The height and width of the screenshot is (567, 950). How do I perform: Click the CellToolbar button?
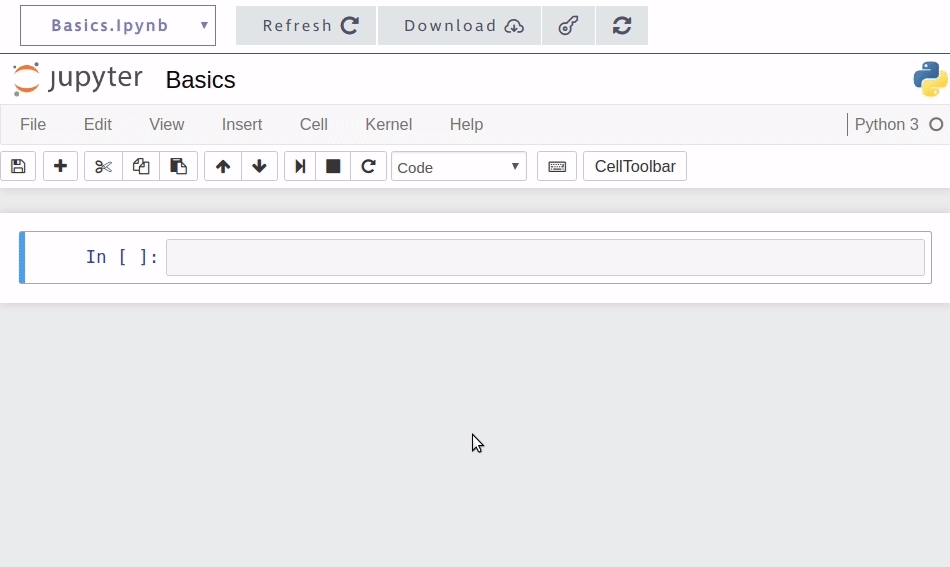click(x=635, y=166)
